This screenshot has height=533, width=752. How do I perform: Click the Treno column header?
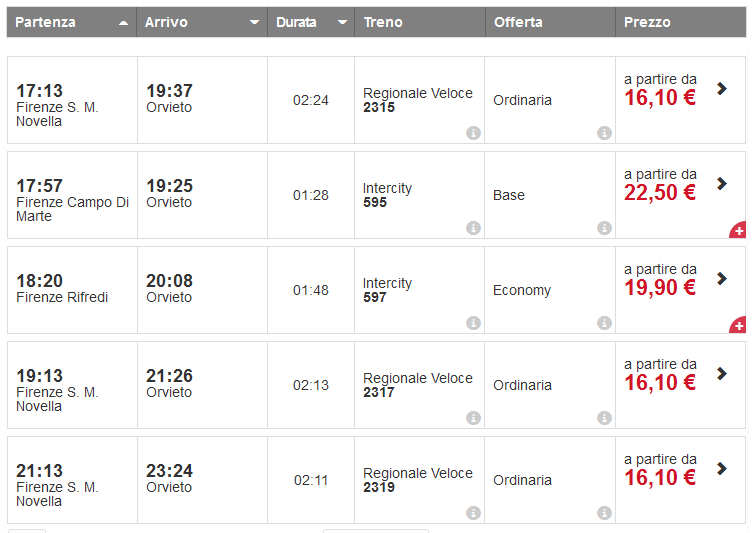click(x=385, y=22)
